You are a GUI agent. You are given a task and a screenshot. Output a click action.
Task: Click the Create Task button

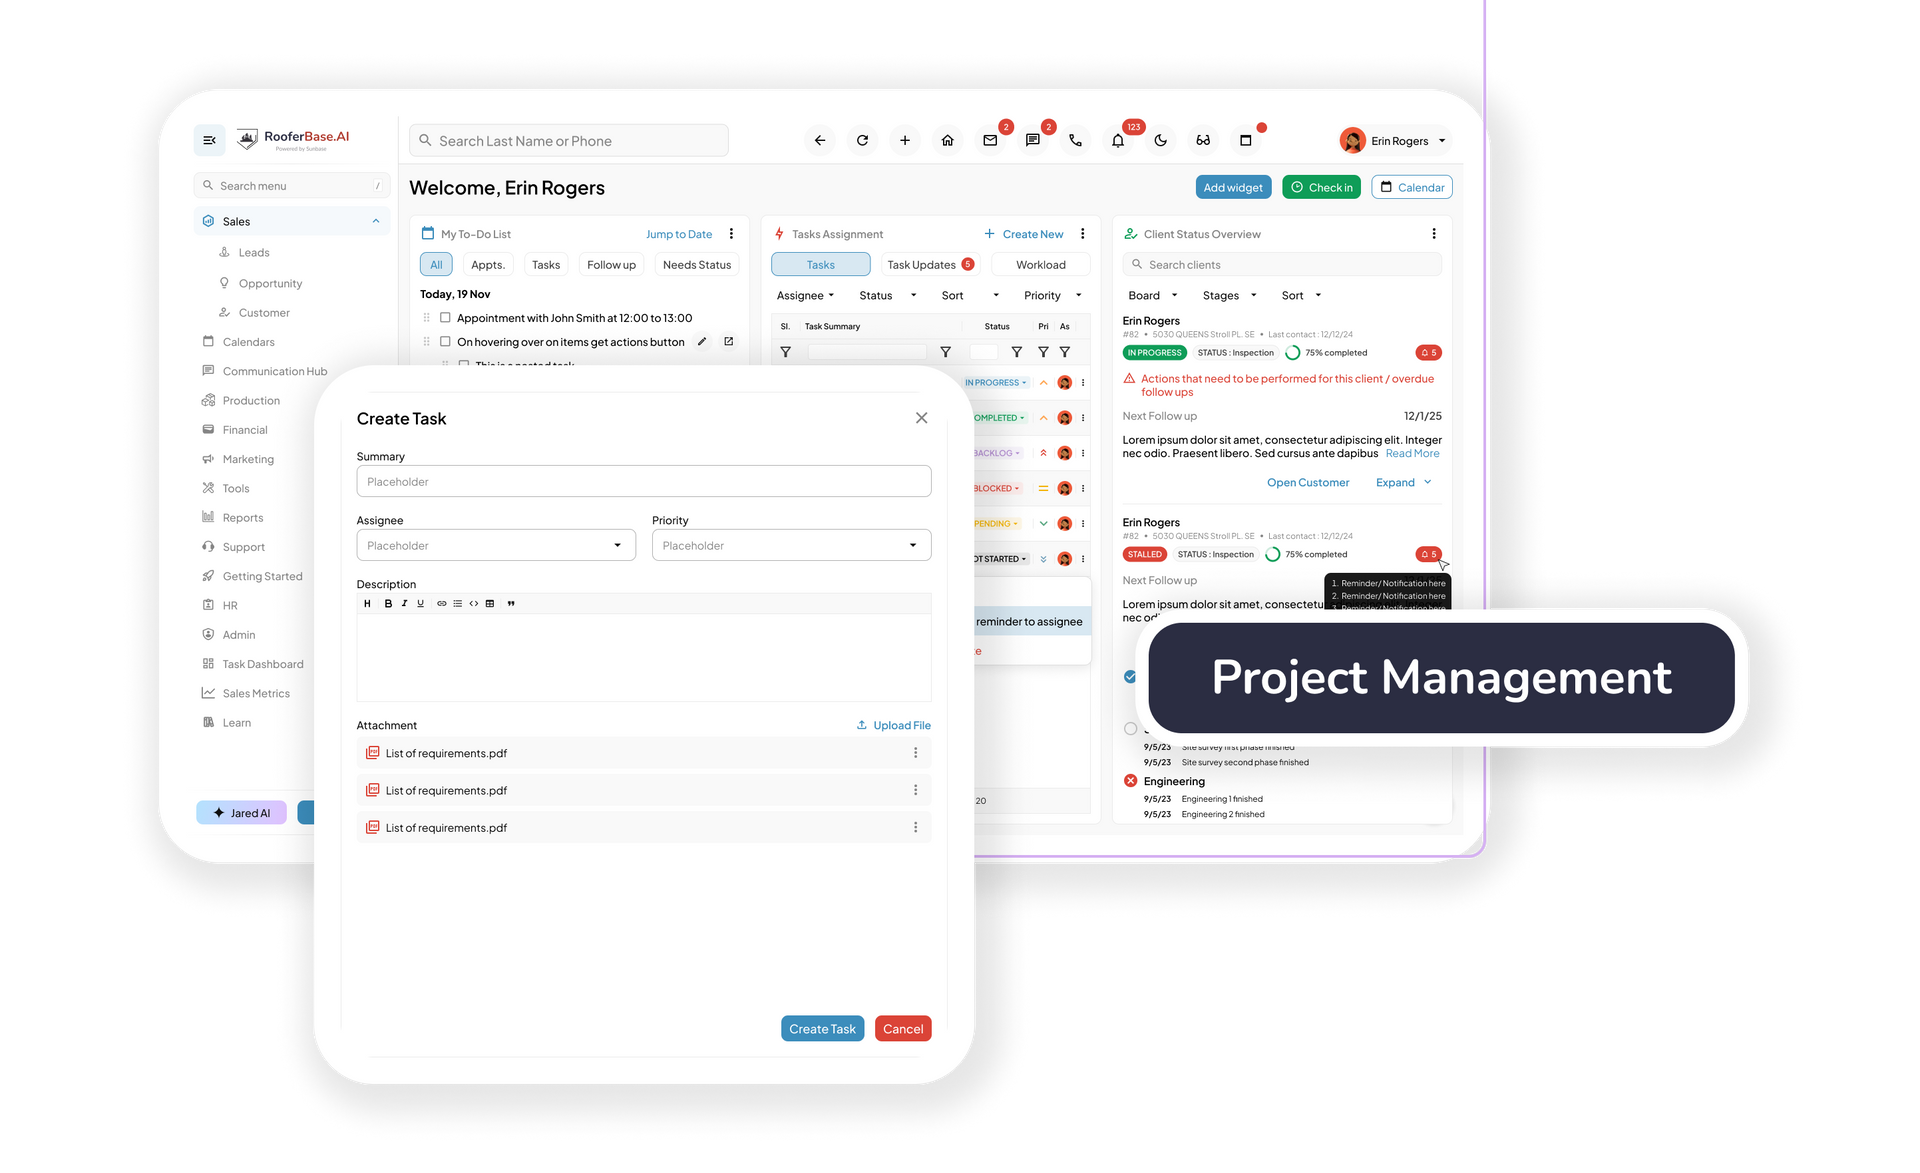tap(820, 1029)
